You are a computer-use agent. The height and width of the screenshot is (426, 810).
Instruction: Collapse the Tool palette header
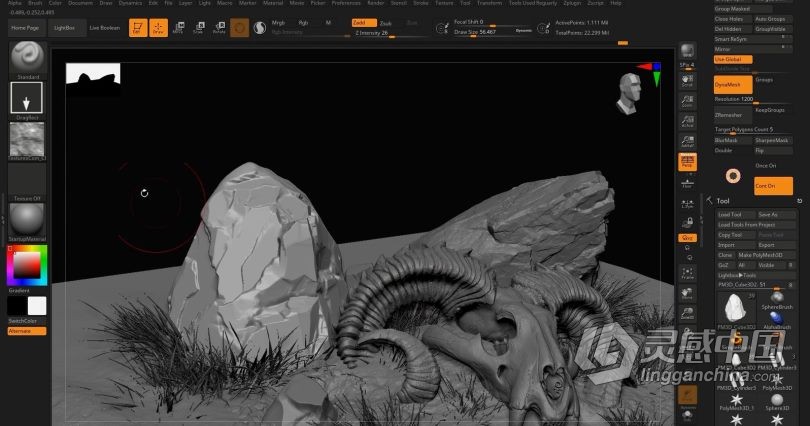click(x=723, y=201)
